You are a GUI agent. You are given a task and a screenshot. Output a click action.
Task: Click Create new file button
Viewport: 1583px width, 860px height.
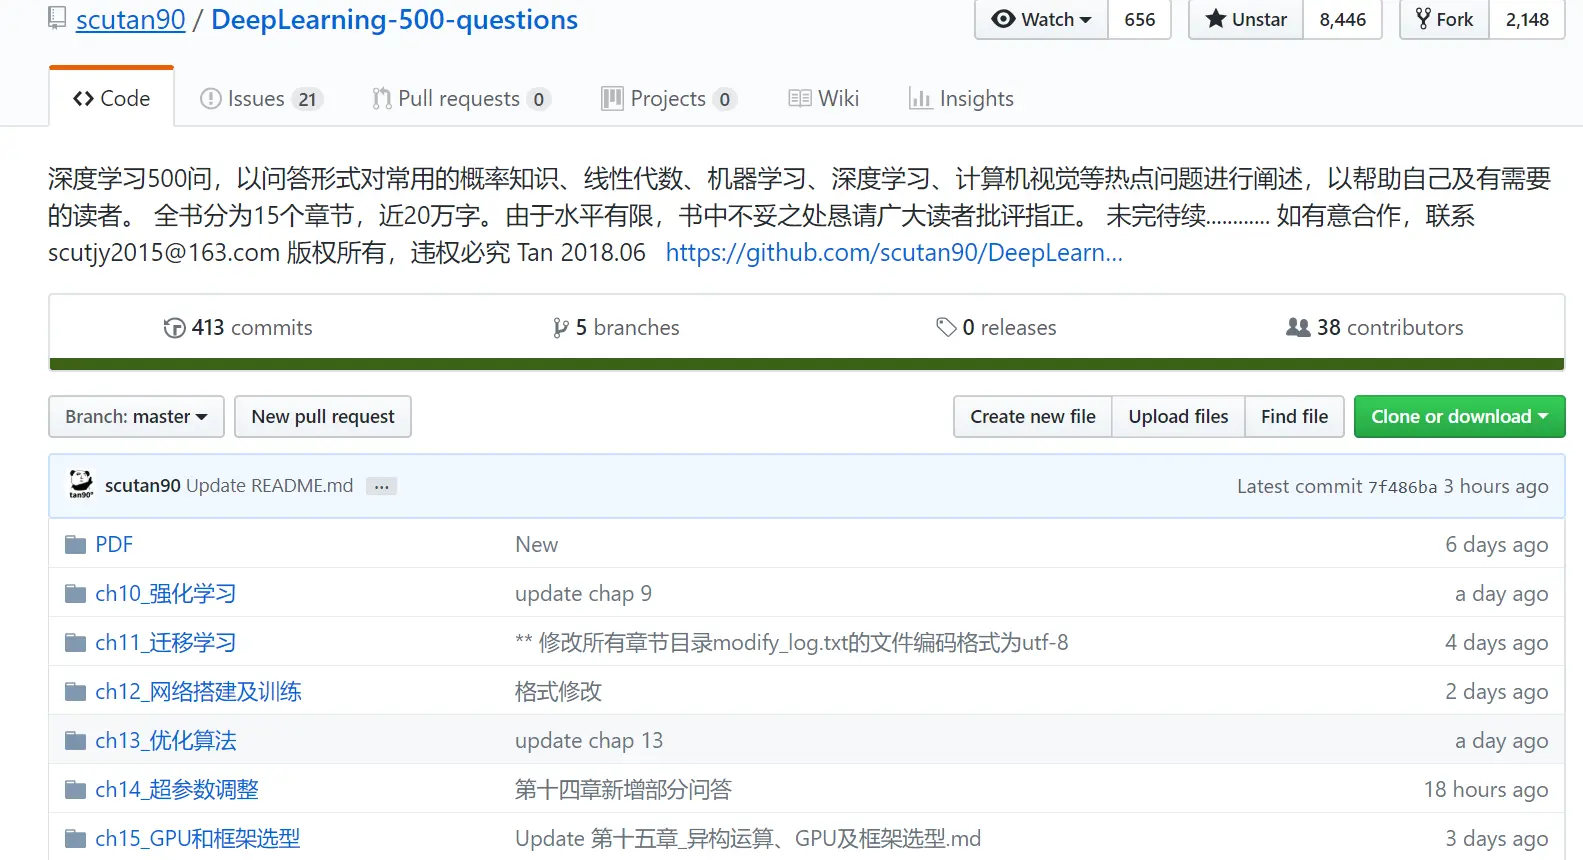[1033, 416]
